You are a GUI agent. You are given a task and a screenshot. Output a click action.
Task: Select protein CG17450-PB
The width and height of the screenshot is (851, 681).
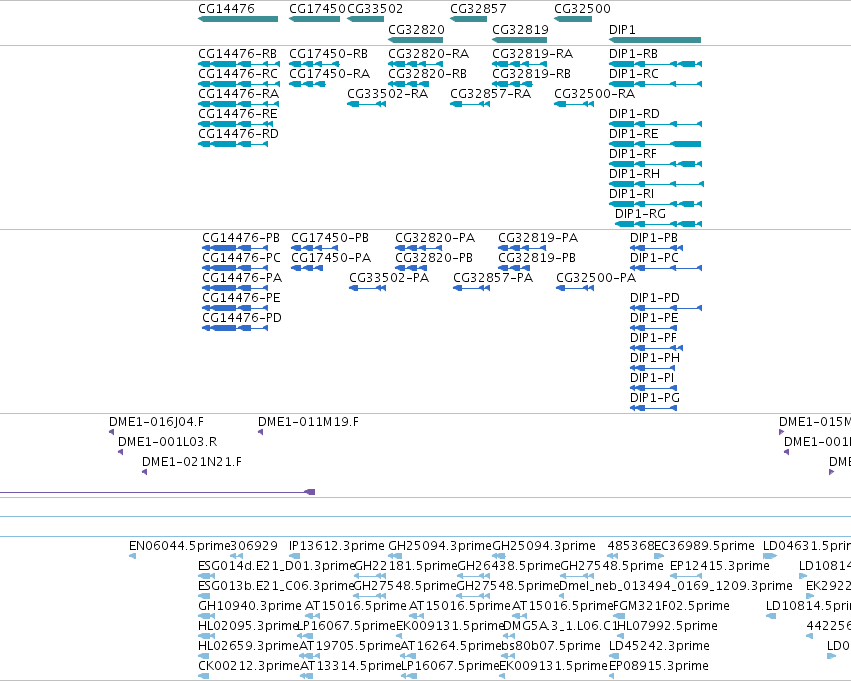click(x=315, y=248)
